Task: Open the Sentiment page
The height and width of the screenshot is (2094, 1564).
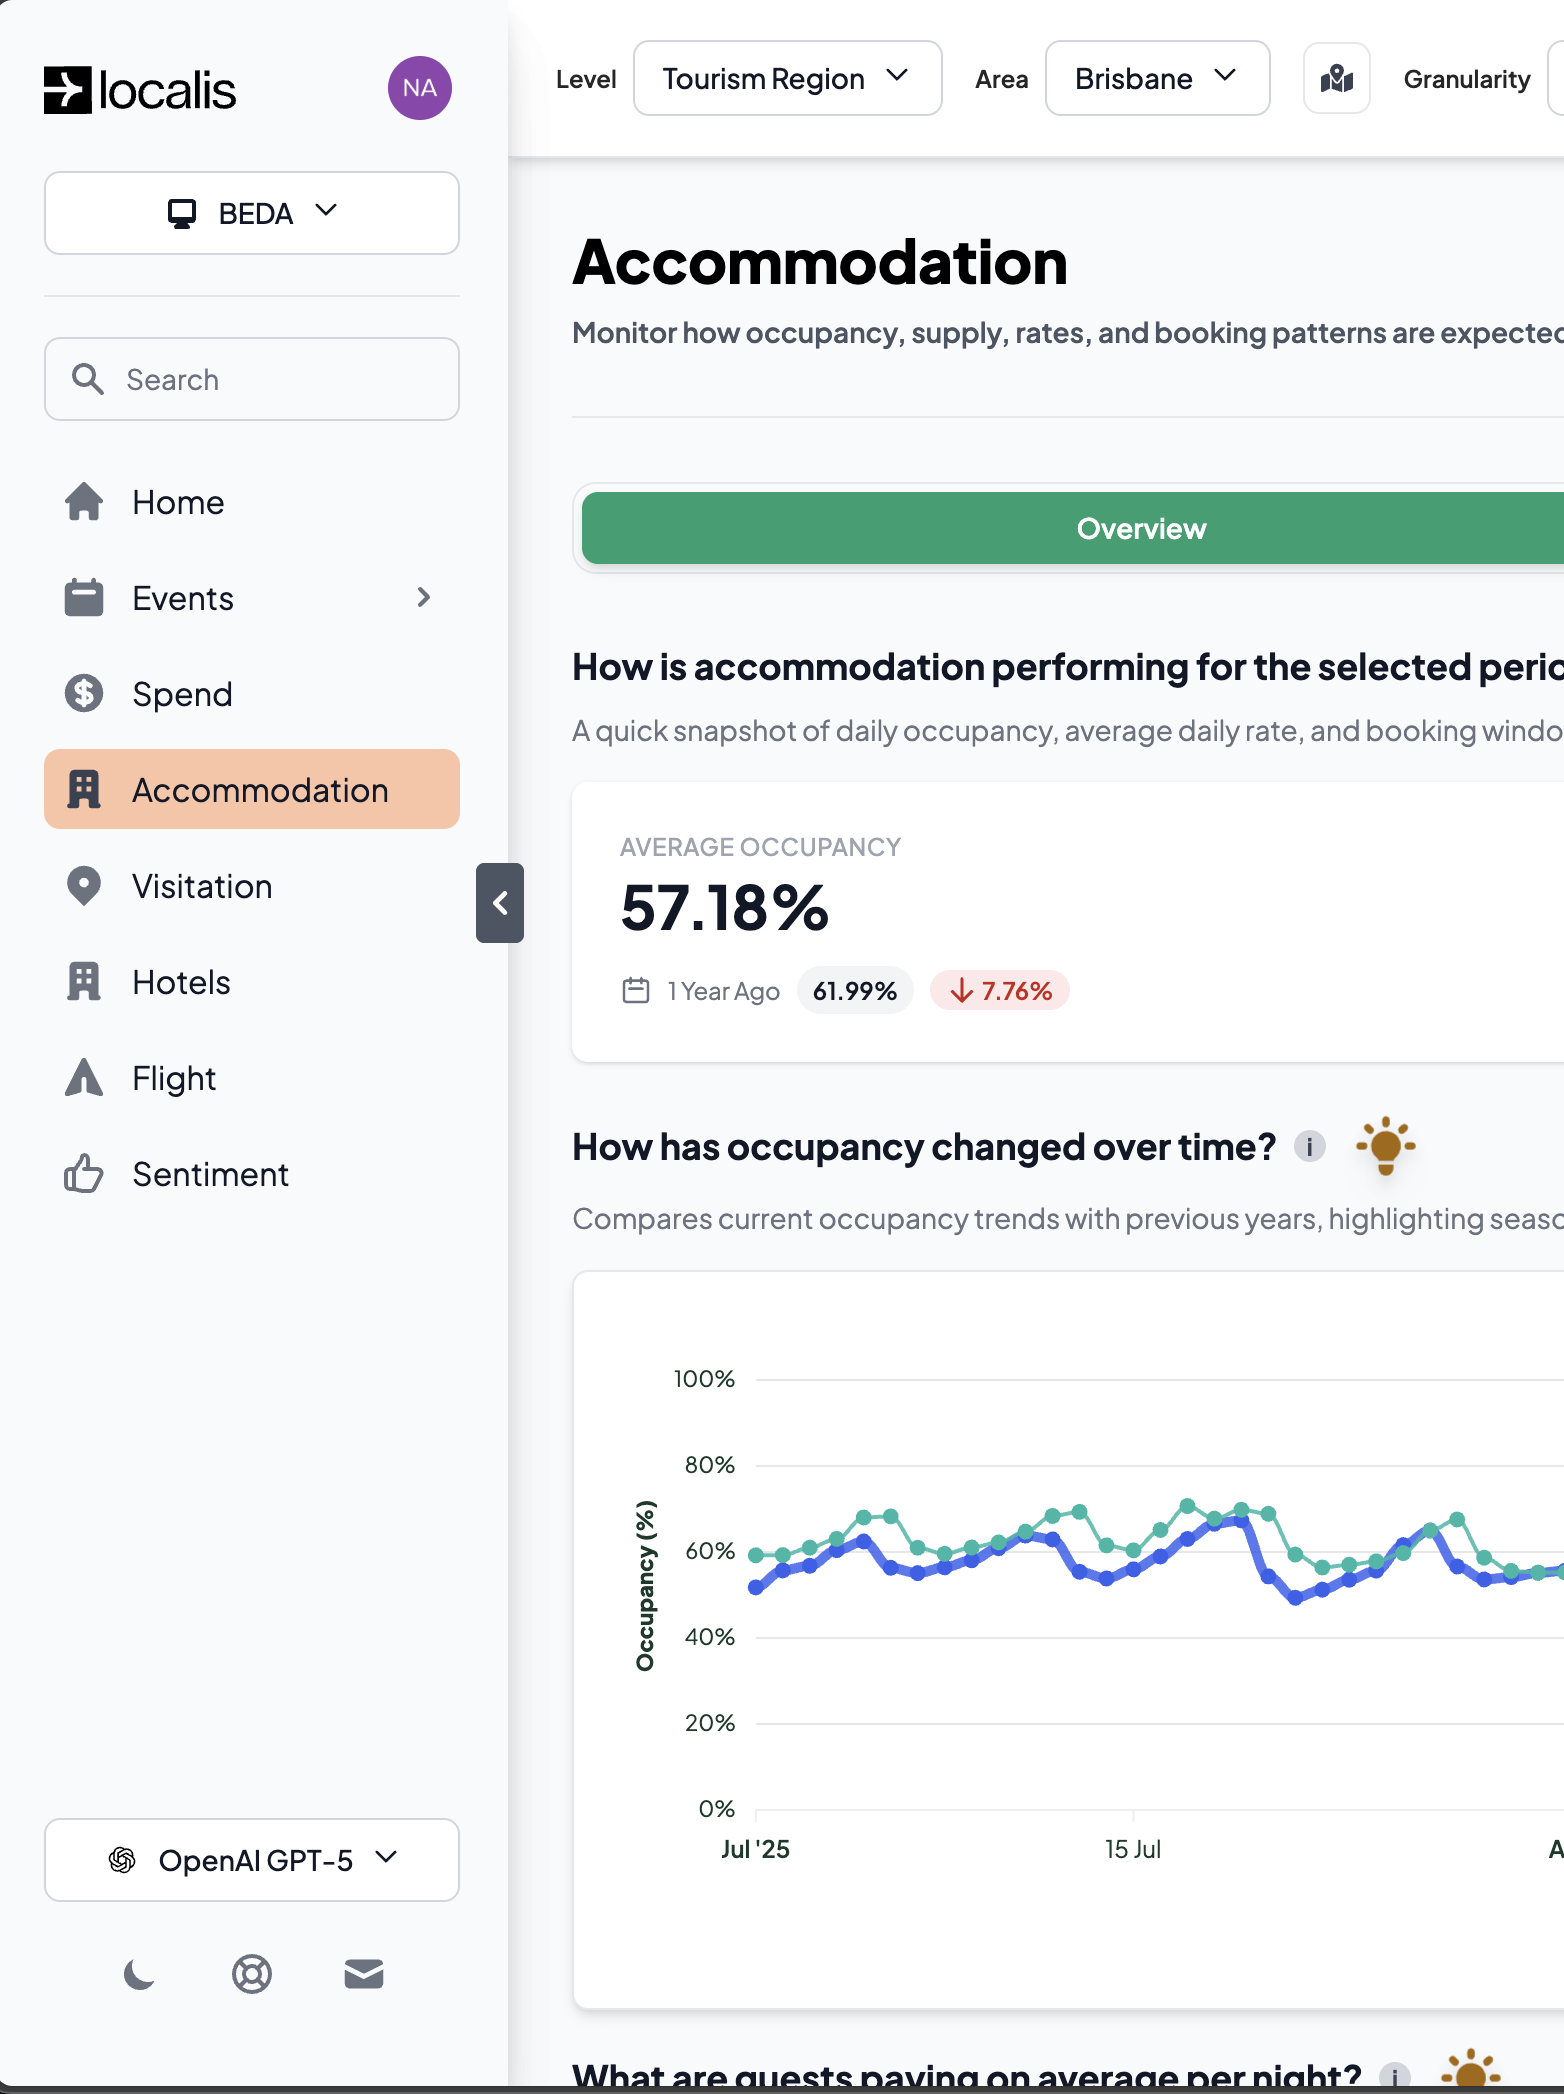Action: tap(210, 1175)
